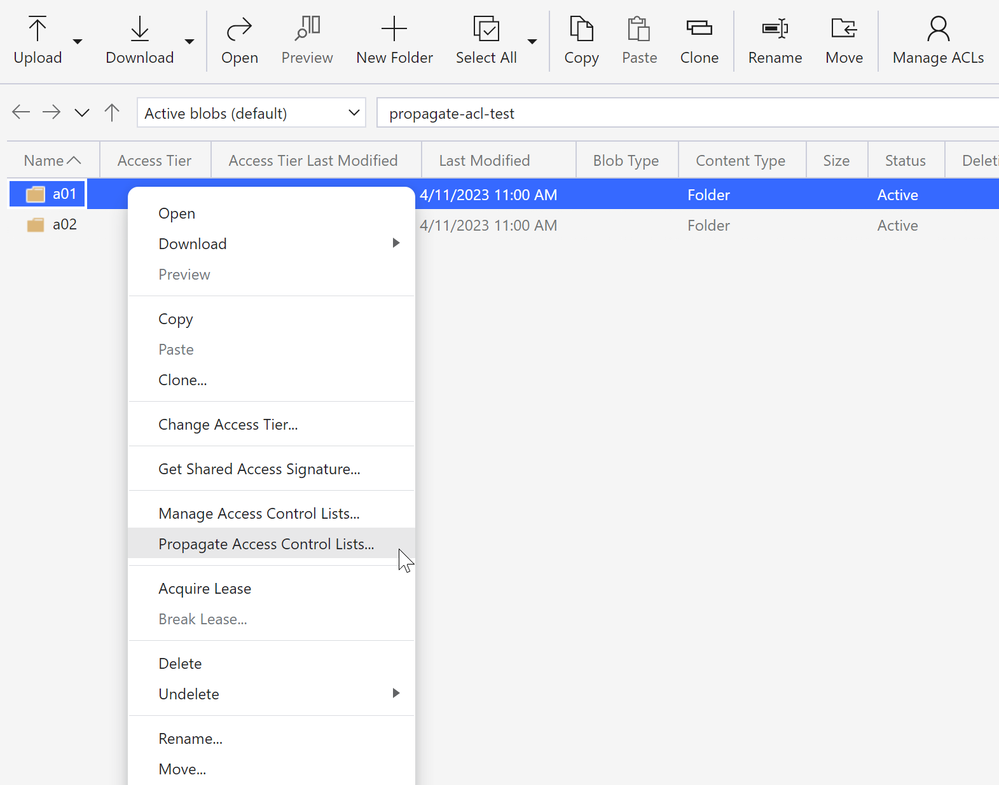
Task: Sort by Content Type column header
Action: point(740,161)
